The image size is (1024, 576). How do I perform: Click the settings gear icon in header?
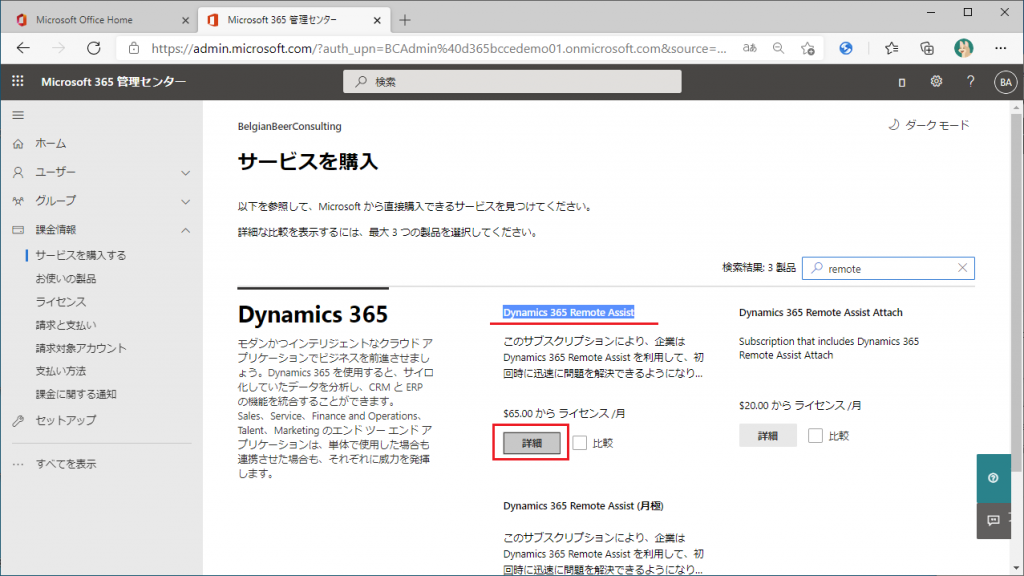(x=936, y=81)
